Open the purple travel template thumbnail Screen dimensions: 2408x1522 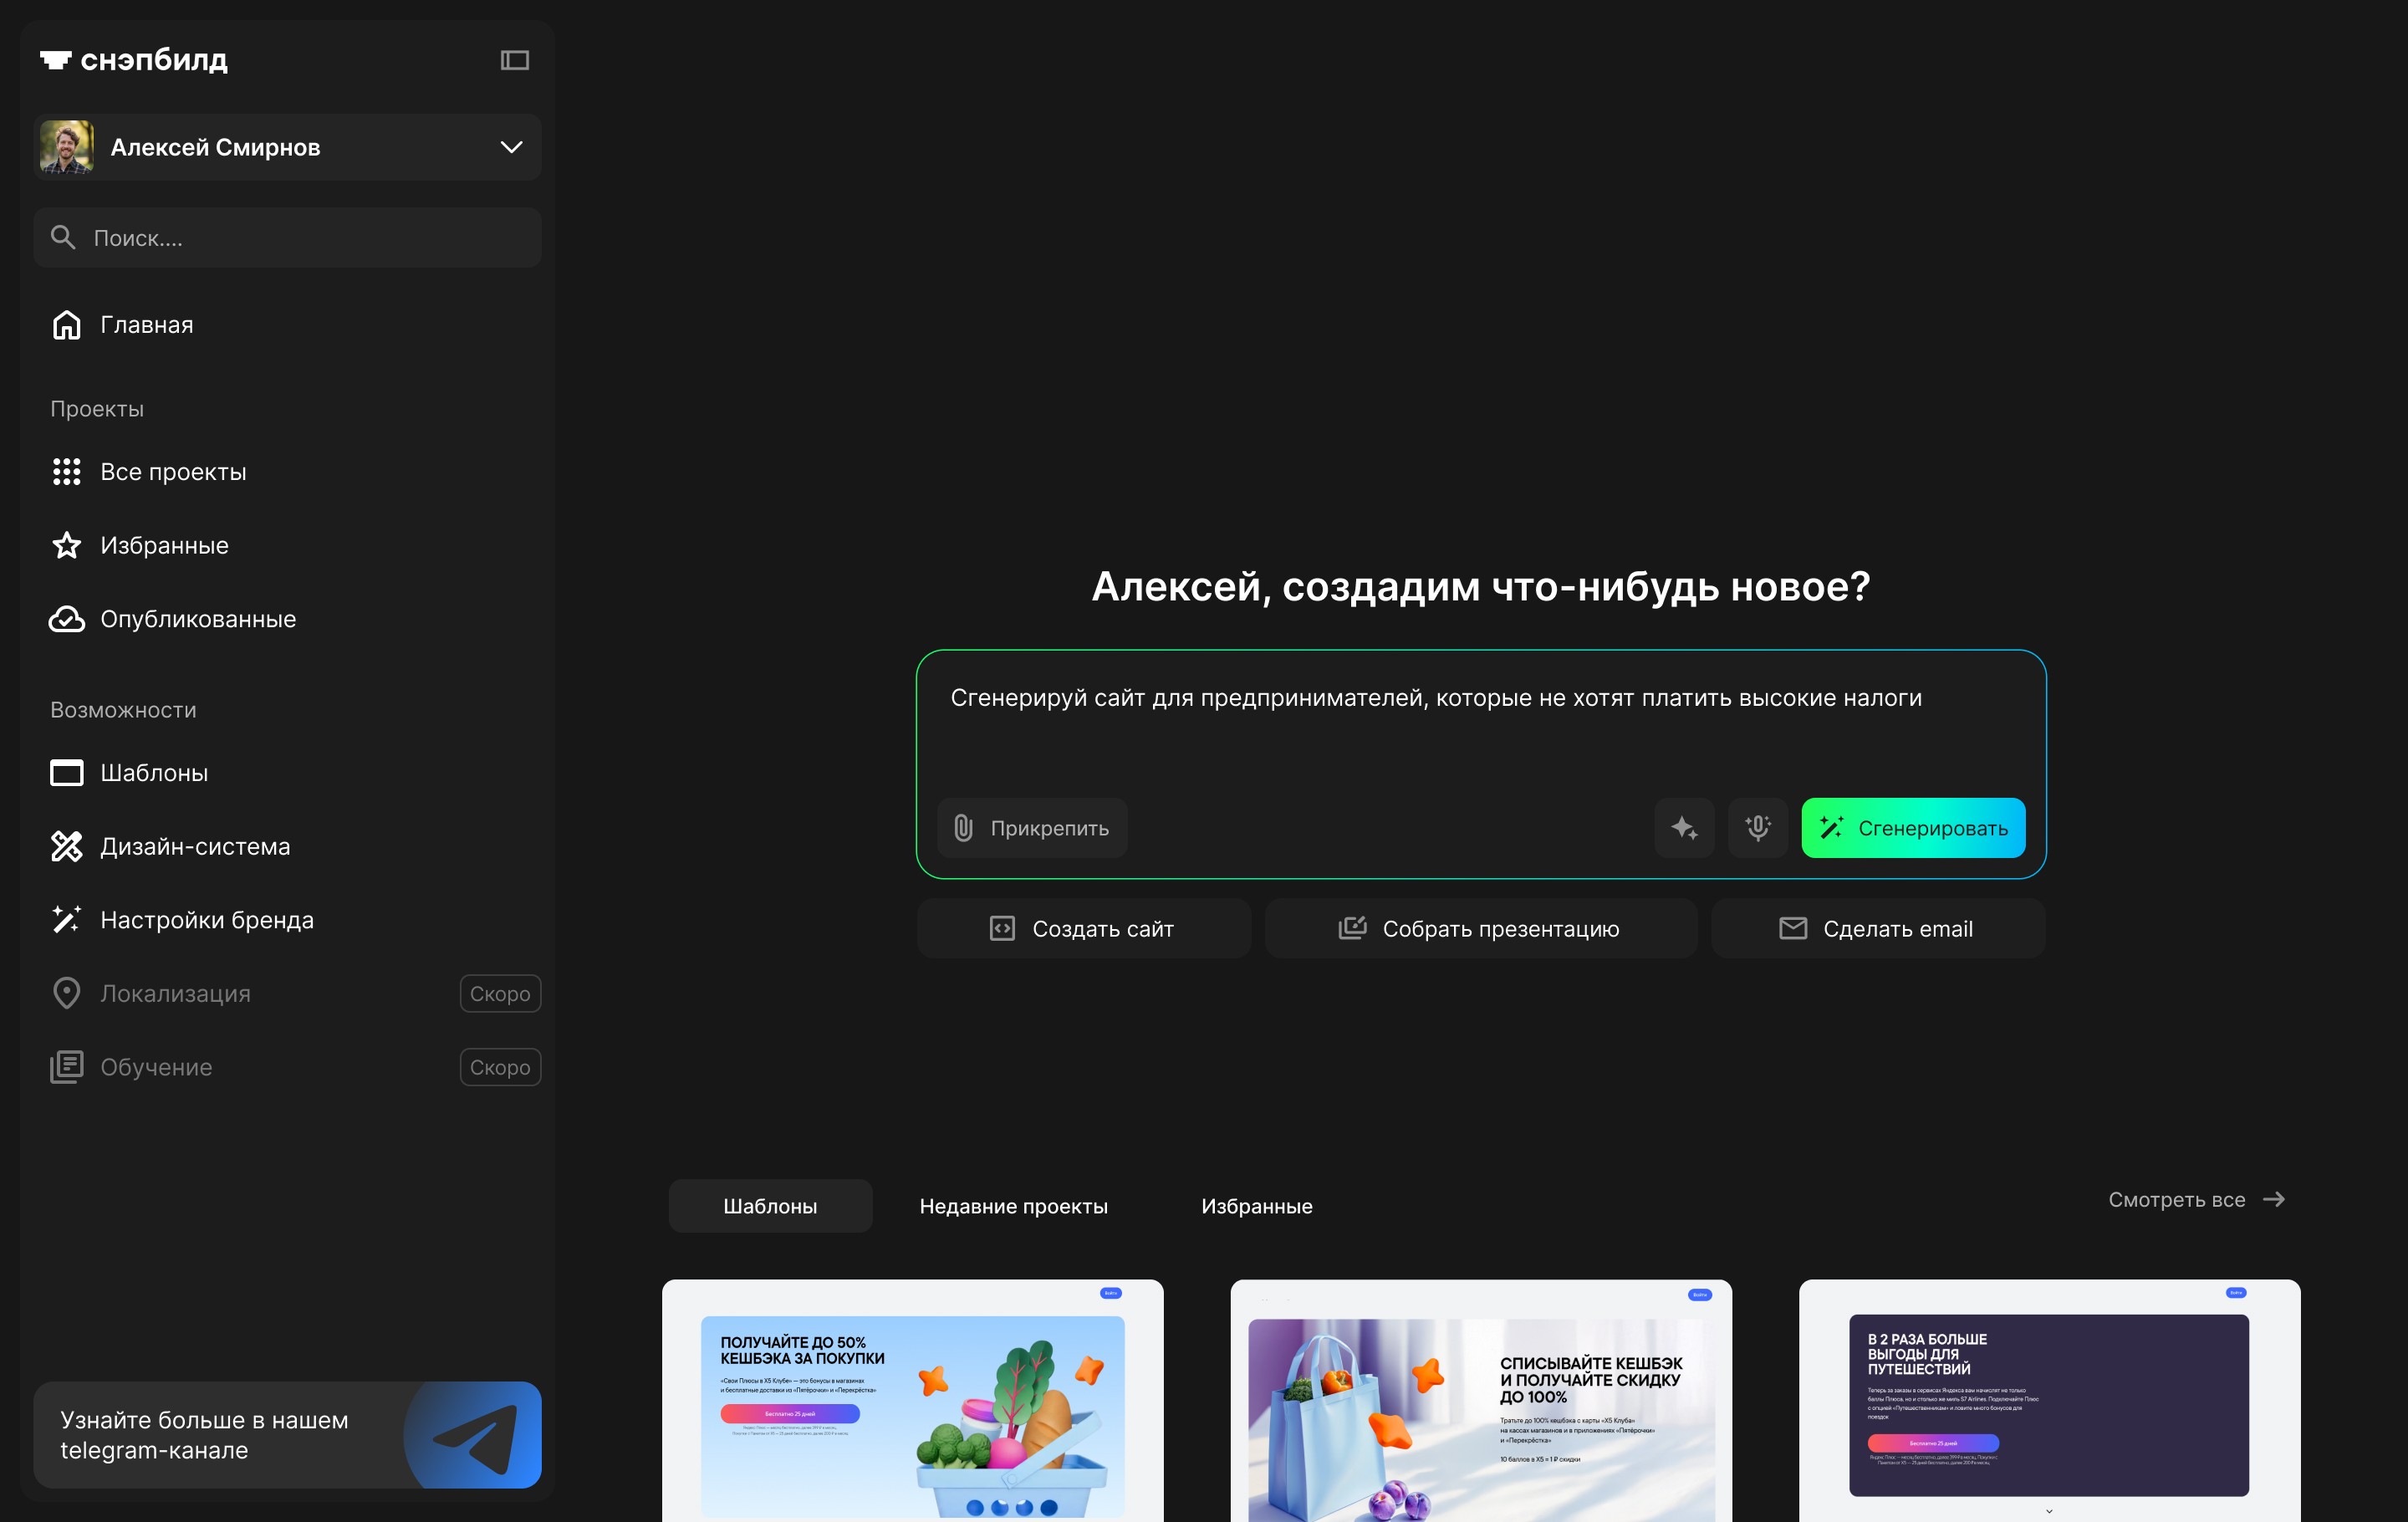(x=2048, y=1400)
